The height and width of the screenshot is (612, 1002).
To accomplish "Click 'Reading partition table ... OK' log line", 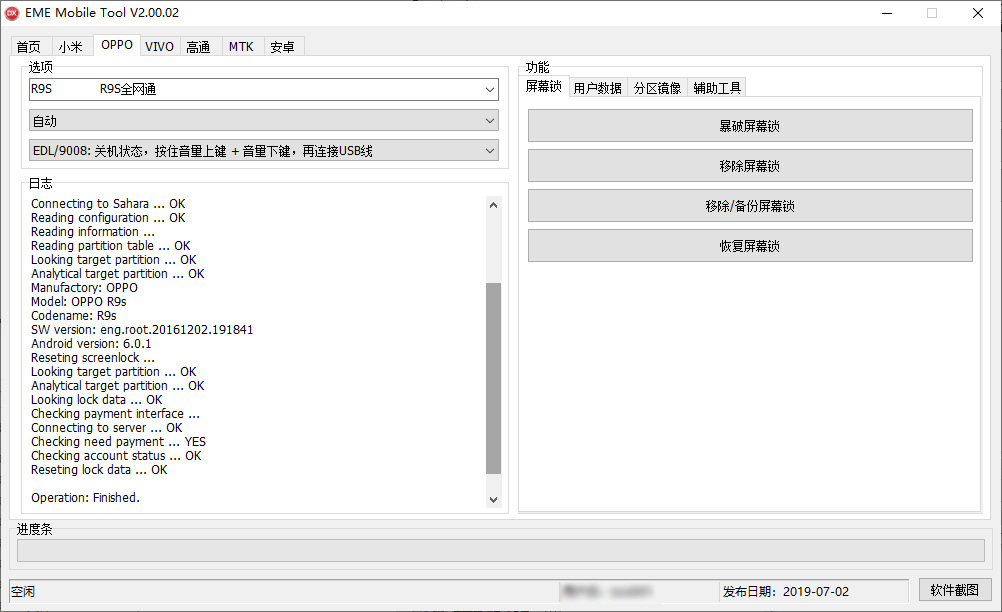I will 111,246.
